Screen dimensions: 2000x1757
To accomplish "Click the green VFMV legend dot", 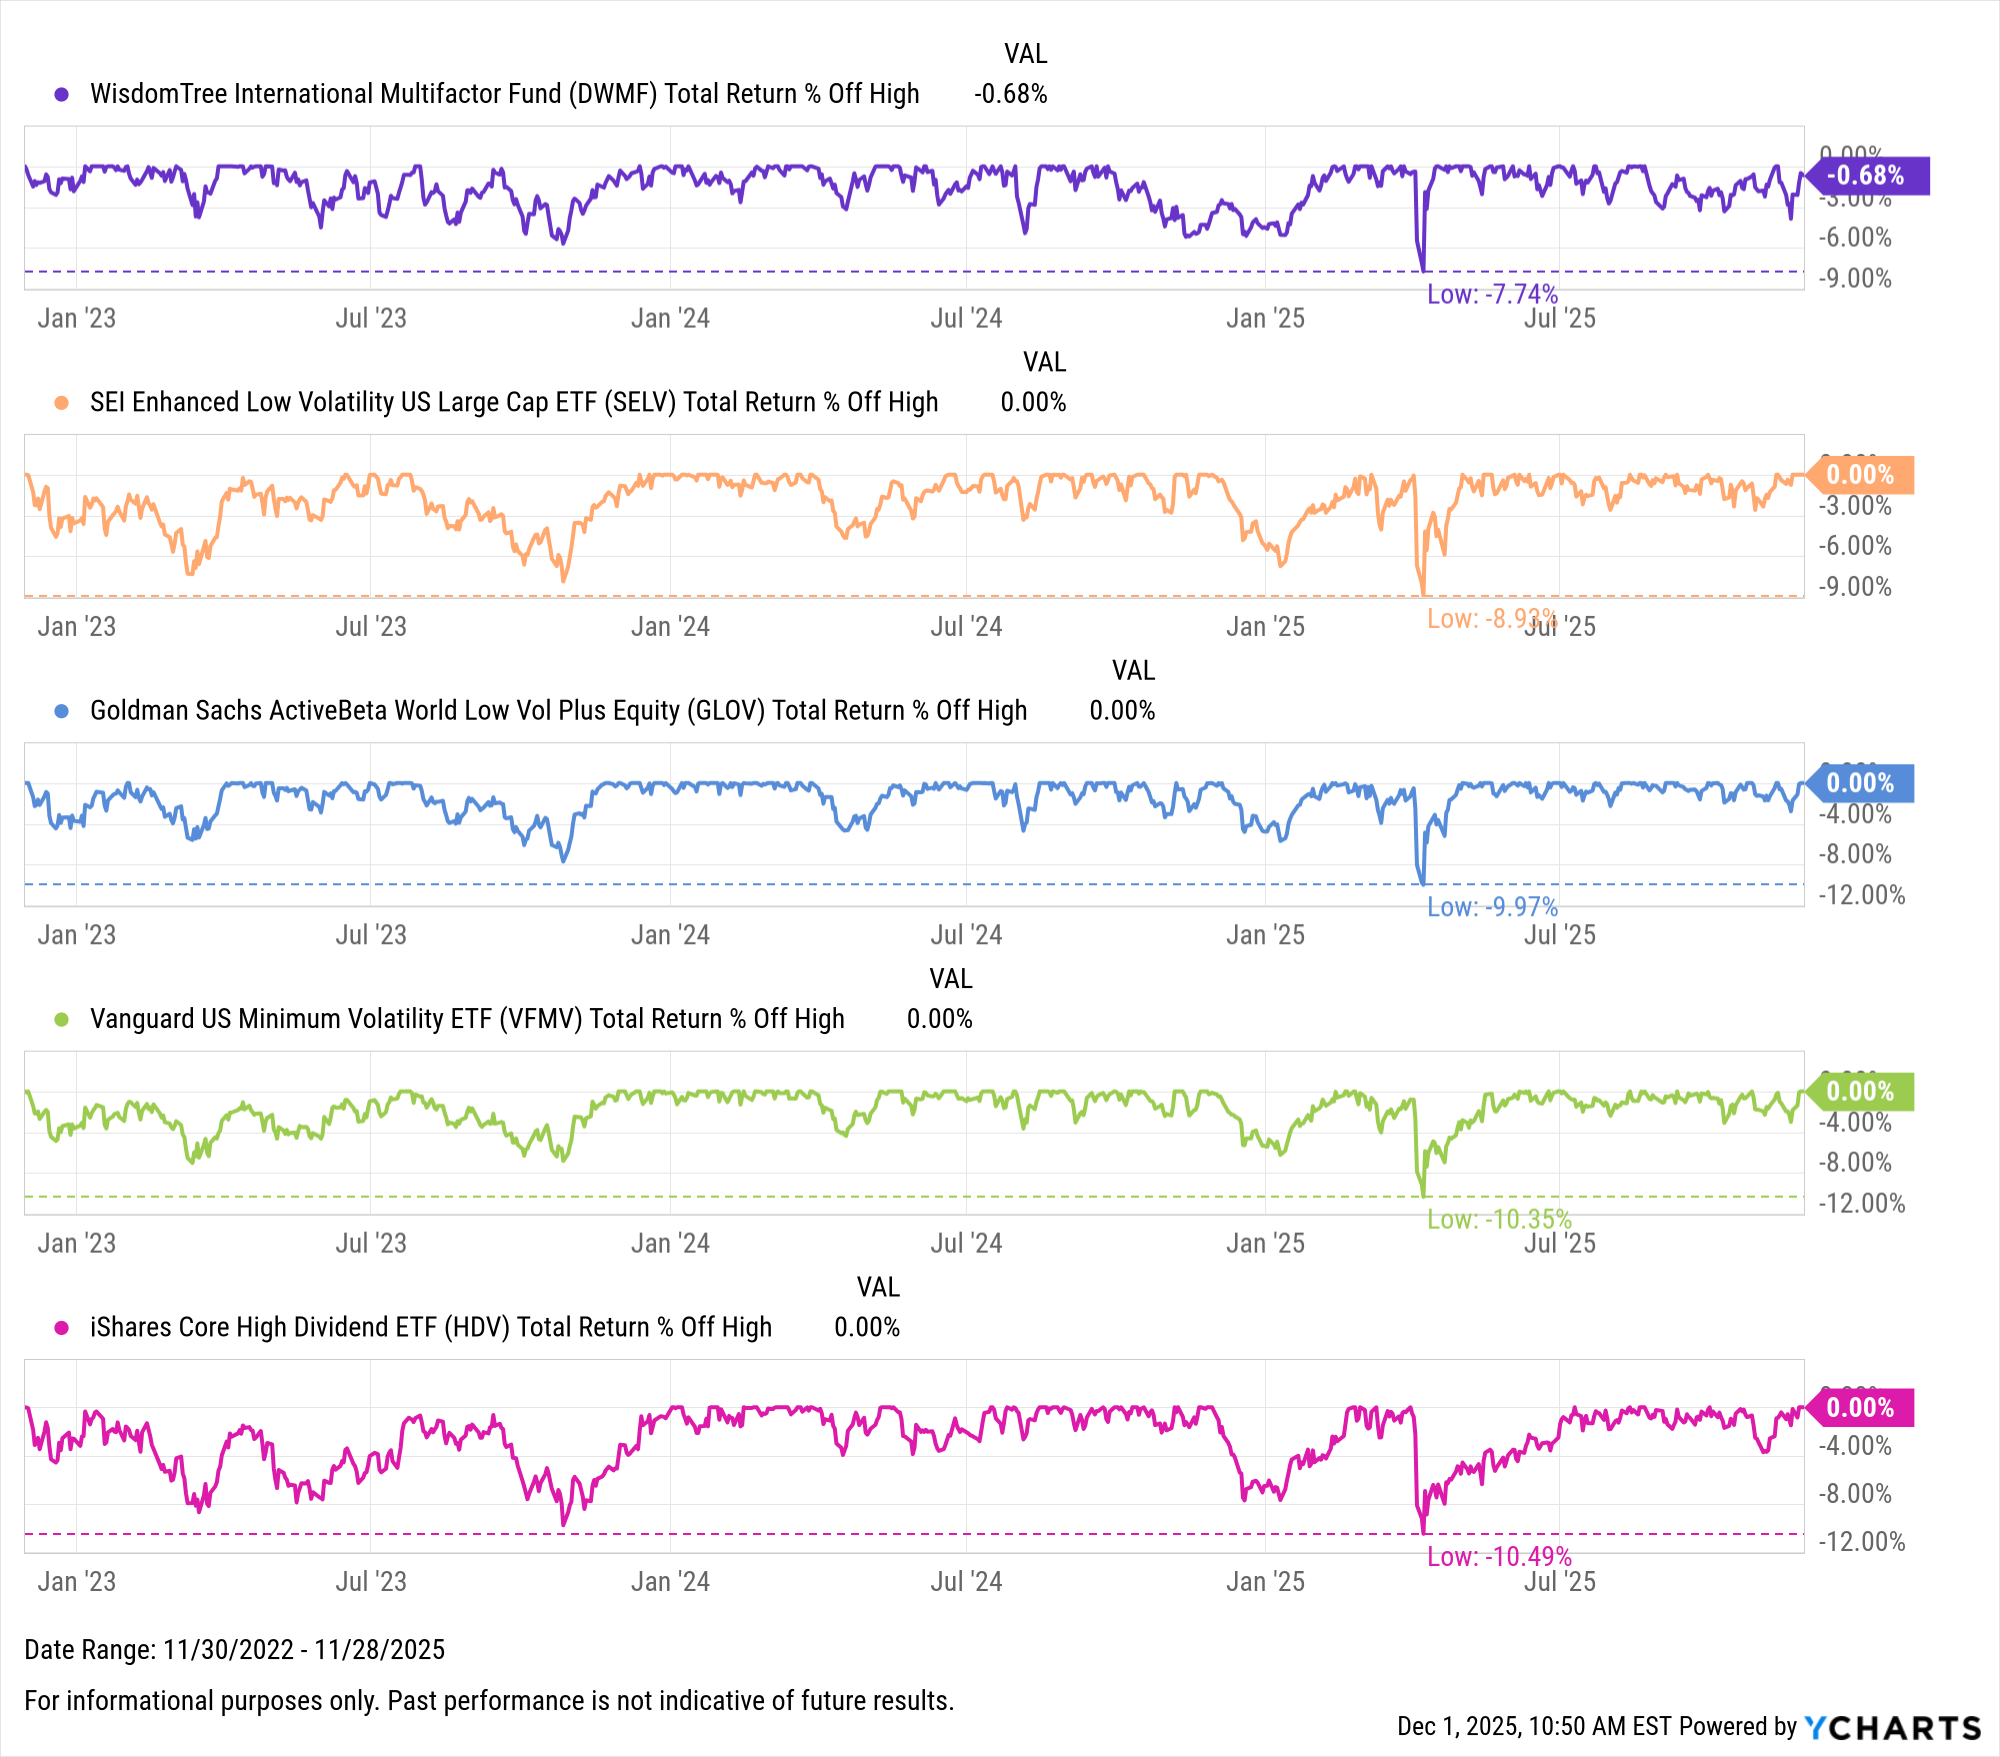I will pyautogui.click(x=62, y=1019).
